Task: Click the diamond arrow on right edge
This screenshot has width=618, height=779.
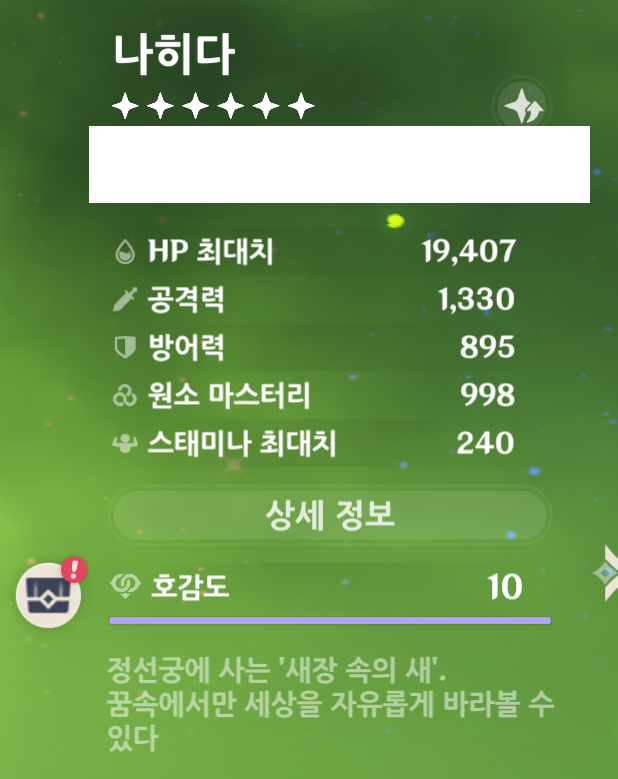Action: click(x=606, y=573)
